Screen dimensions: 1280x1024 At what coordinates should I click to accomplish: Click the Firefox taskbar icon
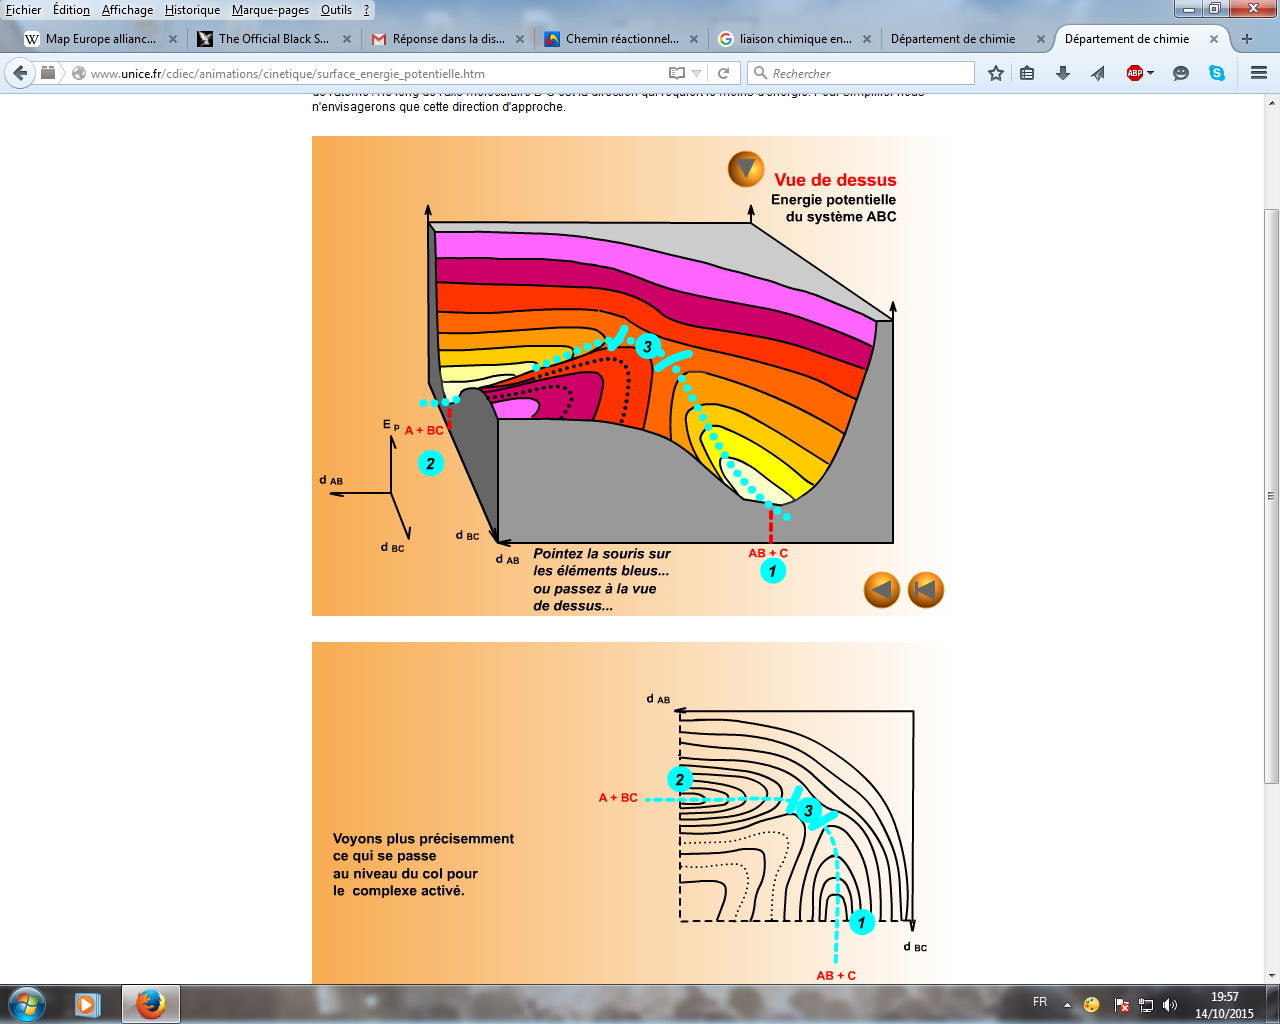pyautogui.click(x=150, y=1004)
